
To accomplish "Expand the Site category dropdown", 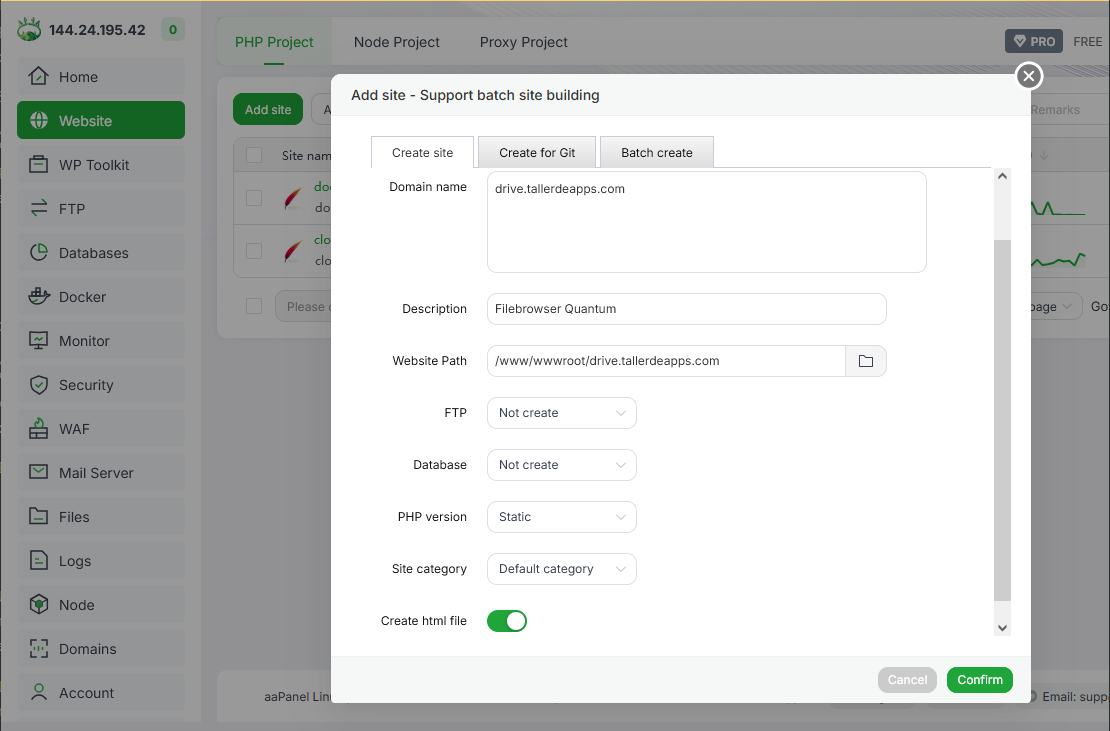I will point(561,569).
